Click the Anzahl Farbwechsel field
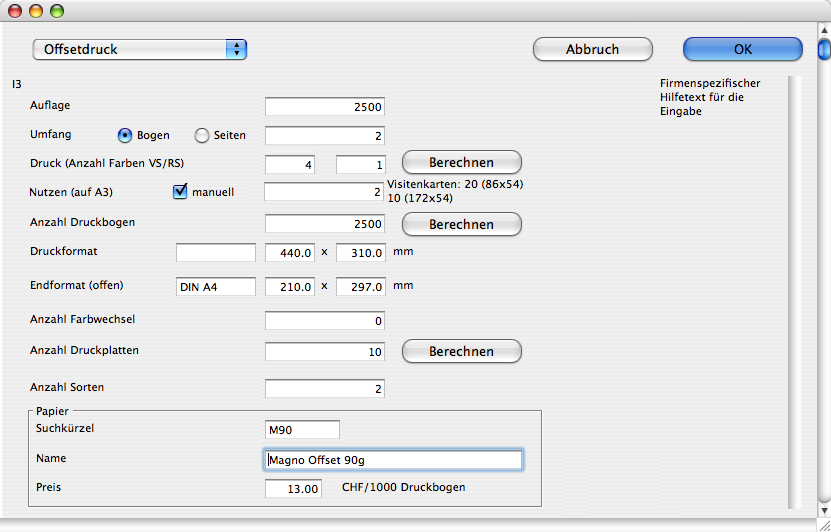 click(325, 321)
